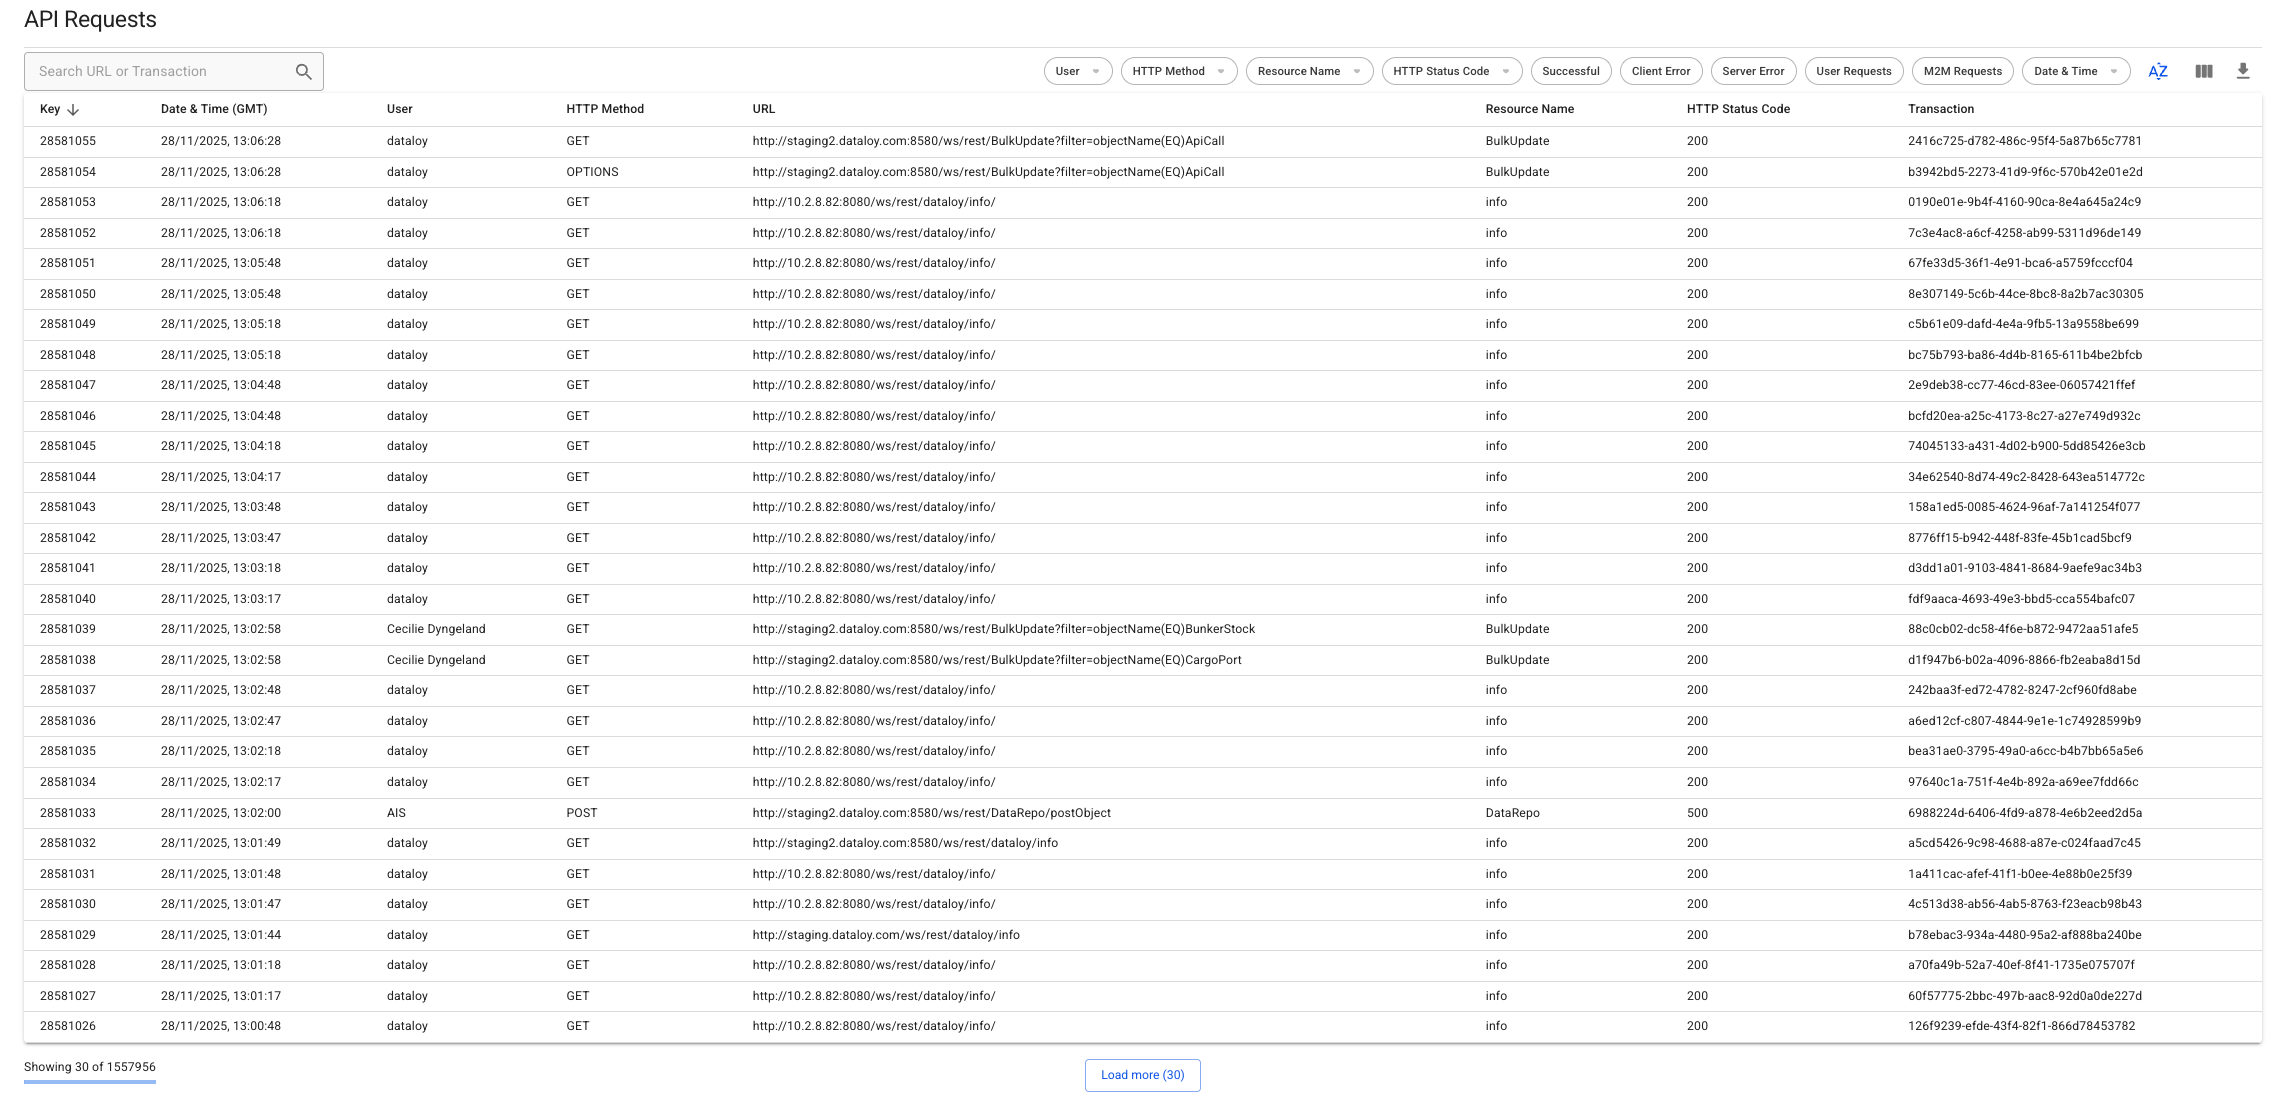The width and height of the screenshot is (2284, 1098).
Task: Click the Load more (30) button
Action: [x=1142, y=1075]
